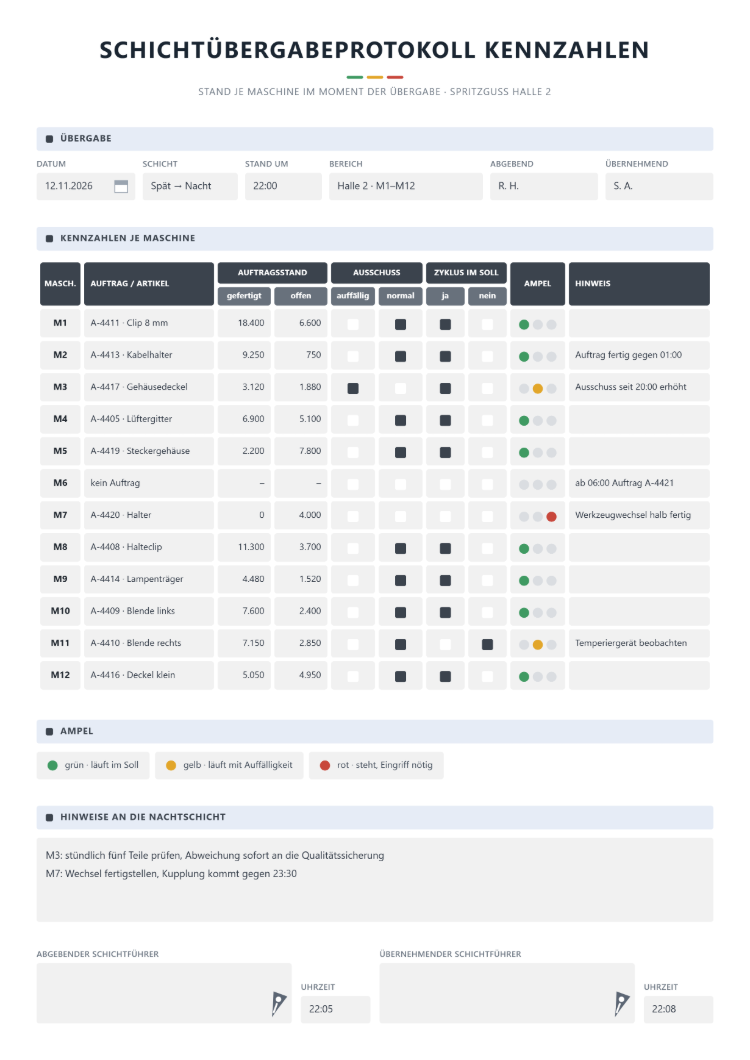Click the M4 machine label
The height and width of the screenshot is (1060, 750).
tap(60, 419)
